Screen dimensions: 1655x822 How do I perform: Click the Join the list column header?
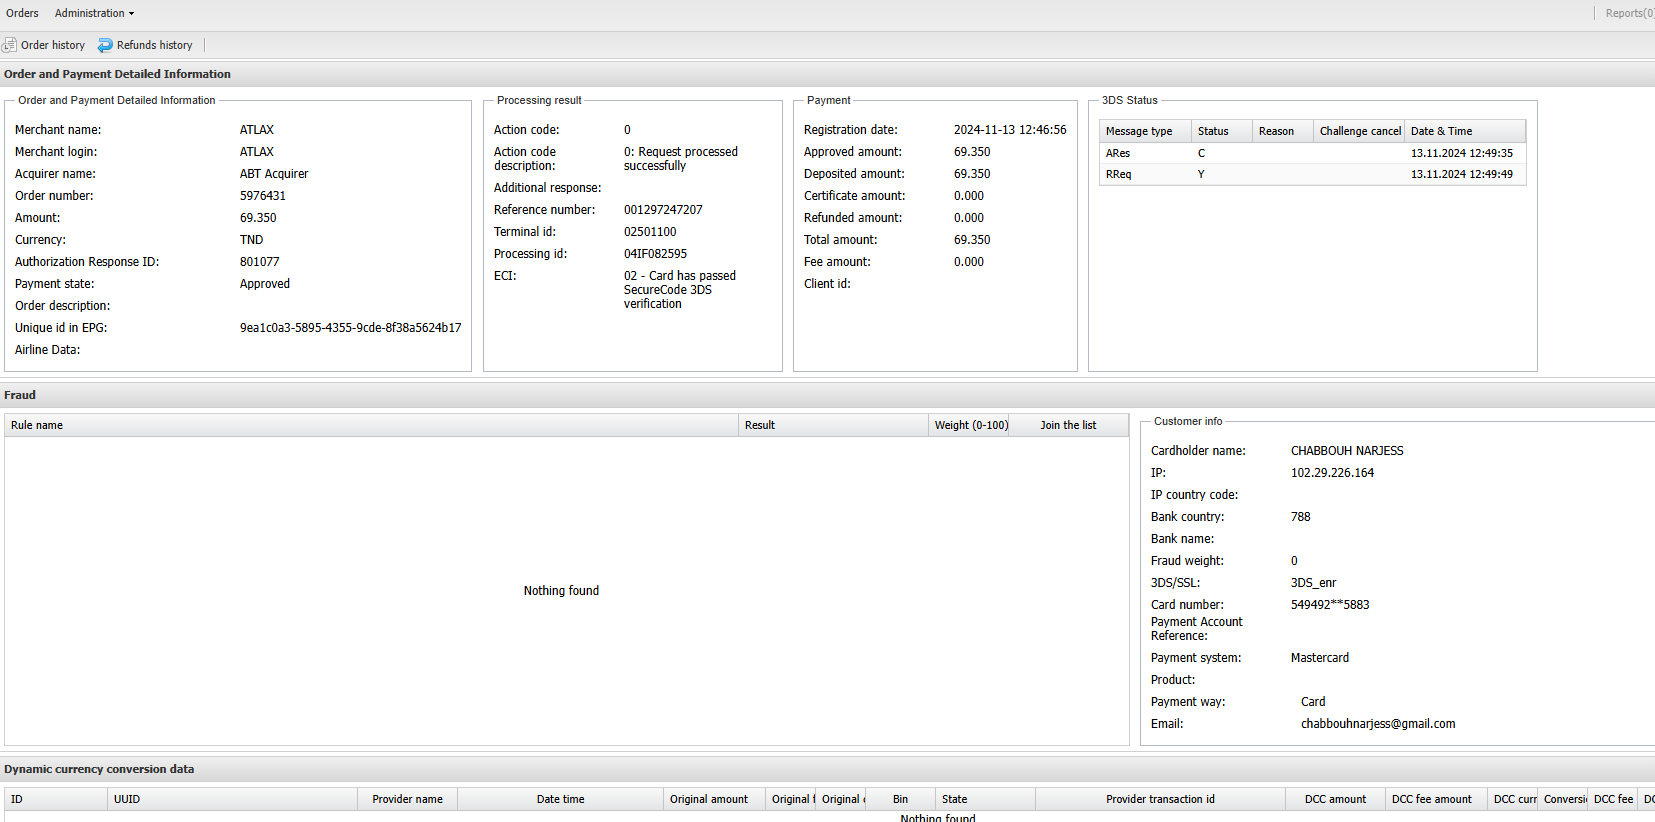tap(1068, 425)
